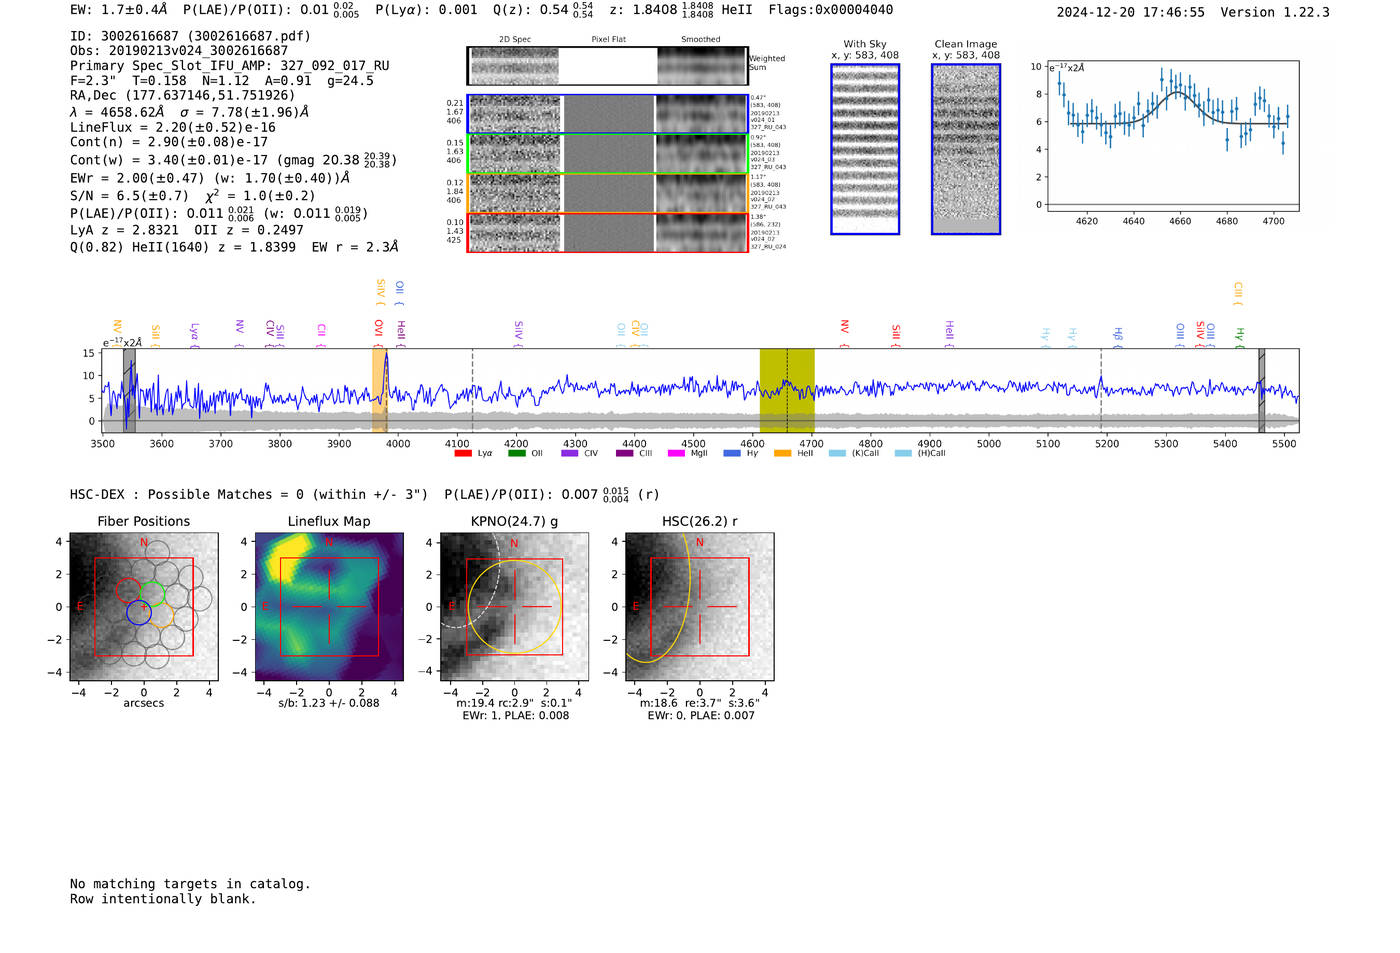This screenshot has width=1400, height=953.
Task: Click the KPNO g-band image
Action: [514, 607]
